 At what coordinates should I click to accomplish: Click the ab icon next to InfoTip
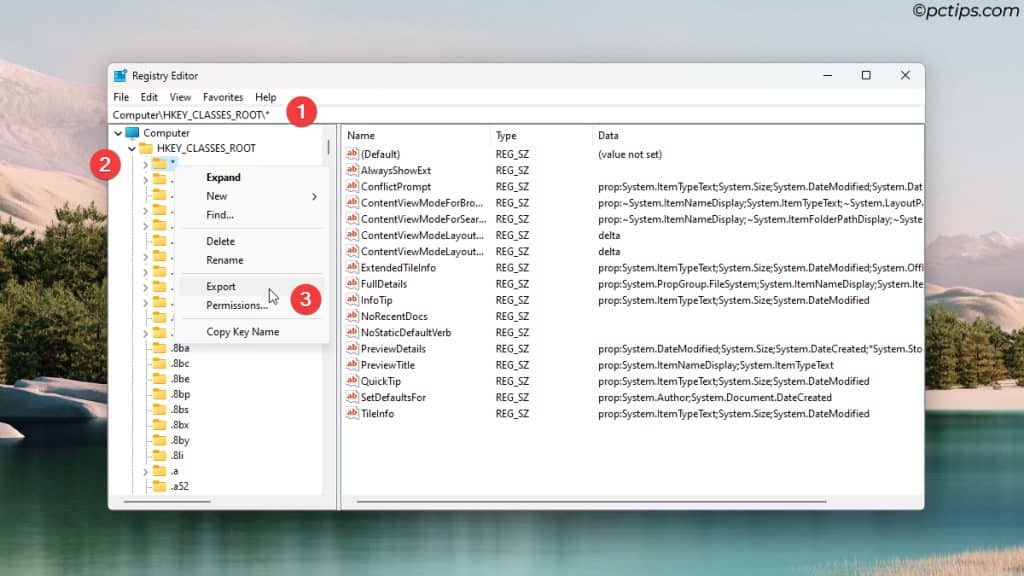coord(352,299)
